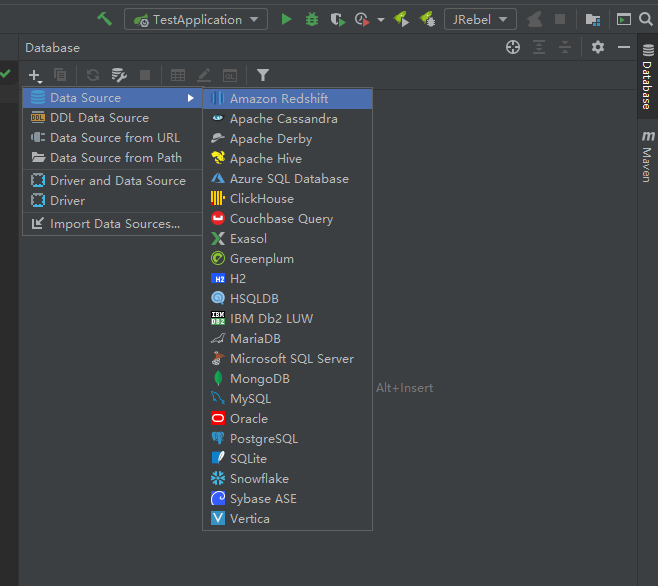
Task: Click the locate crosshair icon in Database panel
Action: (x=513, y=47)
